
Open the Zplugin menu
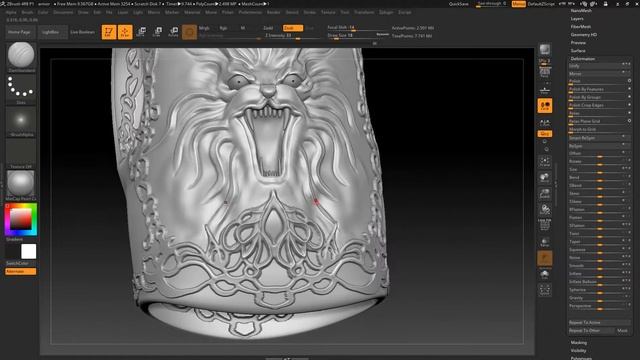point(386,12)
